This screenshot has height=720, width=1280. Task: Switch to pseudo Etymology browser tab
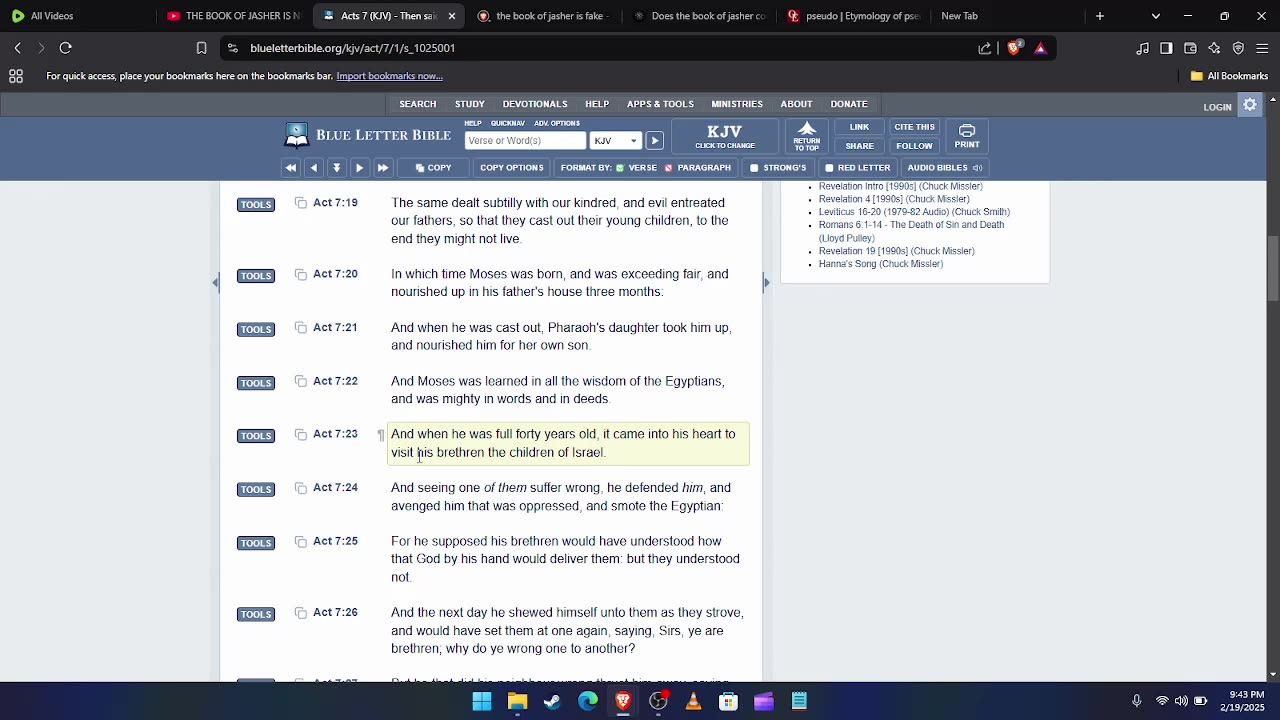(855, 16)
